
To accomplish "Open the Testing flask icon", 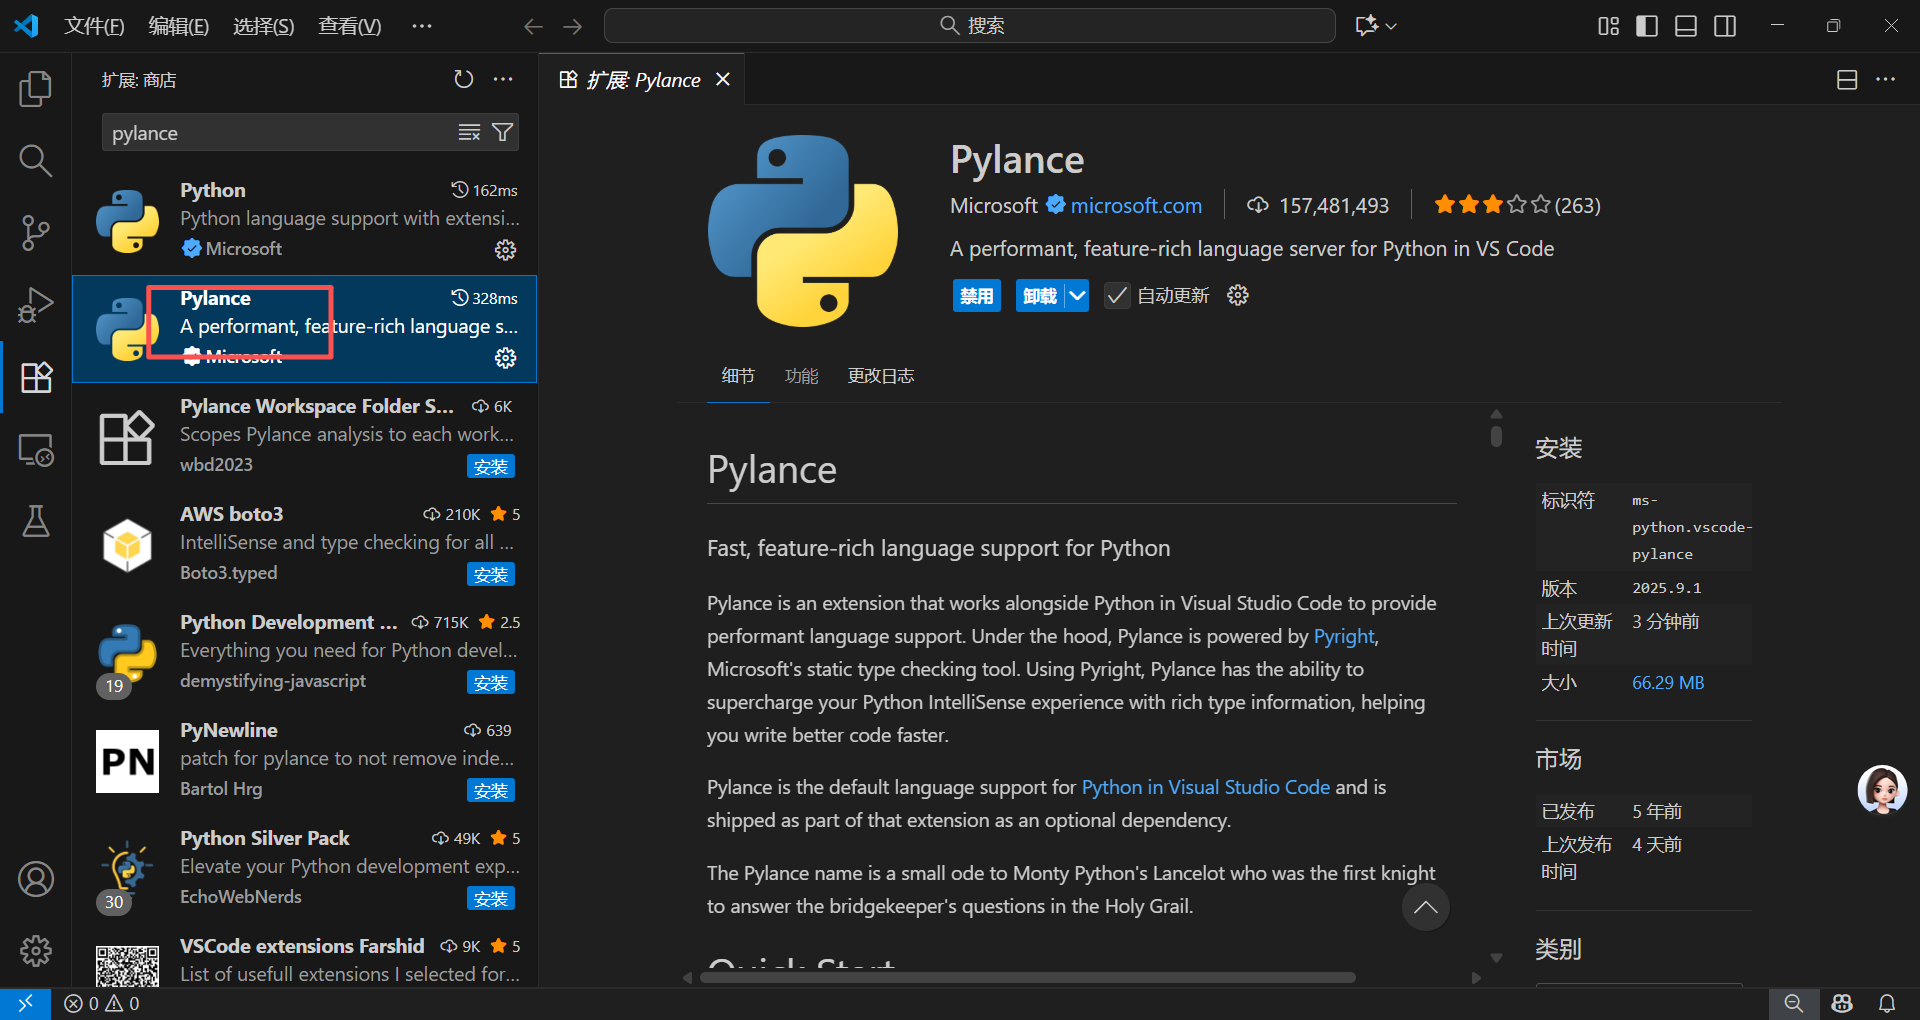I will point(36,521).
